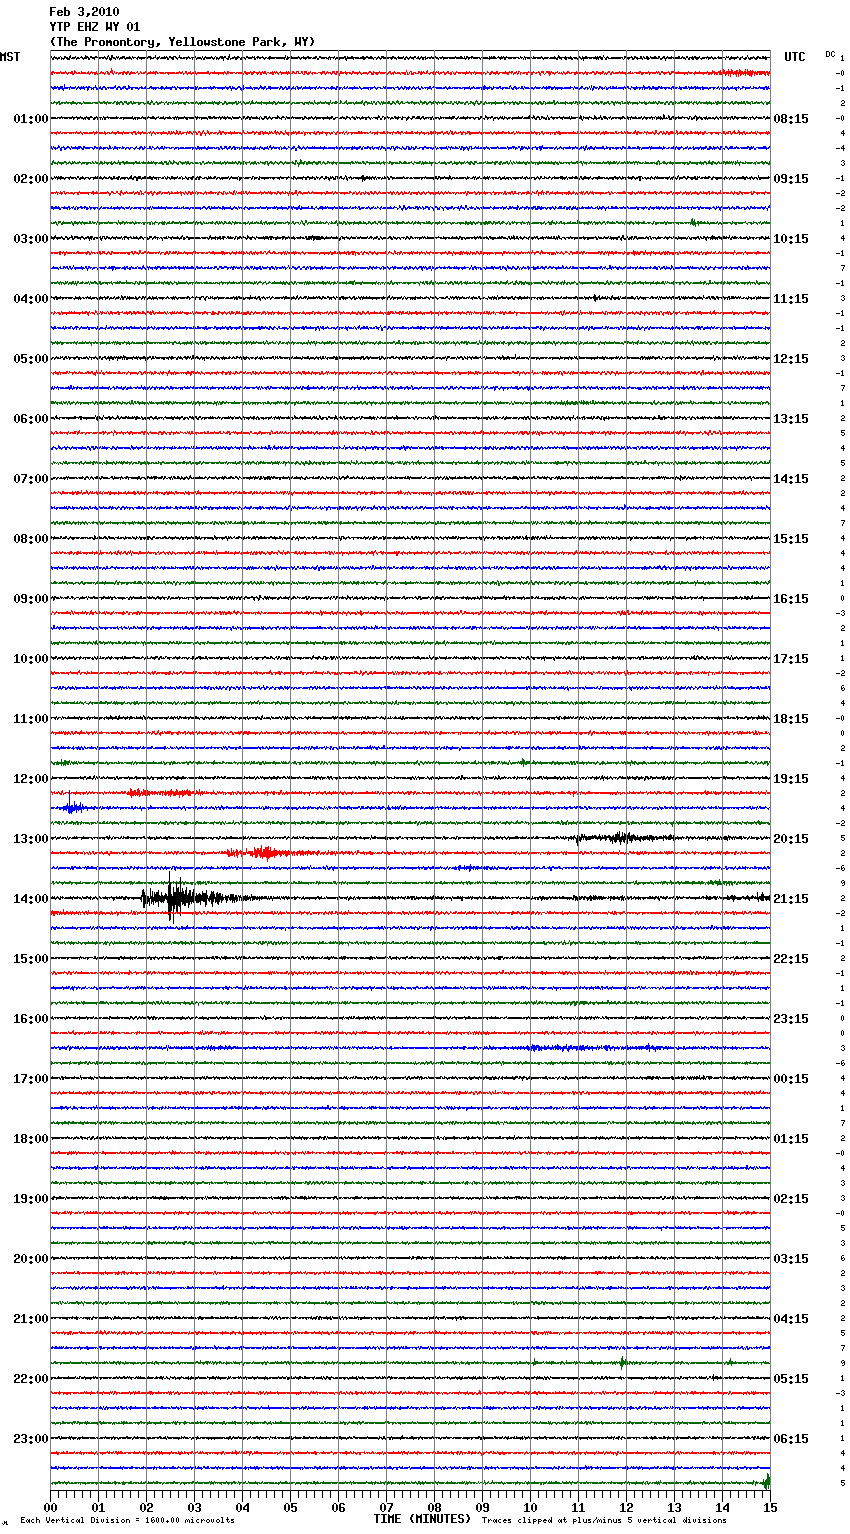Click 'Each Vertical Division = 1600.00 microvolts' note
850x1534 pixels.
(x=127, y=1521)
